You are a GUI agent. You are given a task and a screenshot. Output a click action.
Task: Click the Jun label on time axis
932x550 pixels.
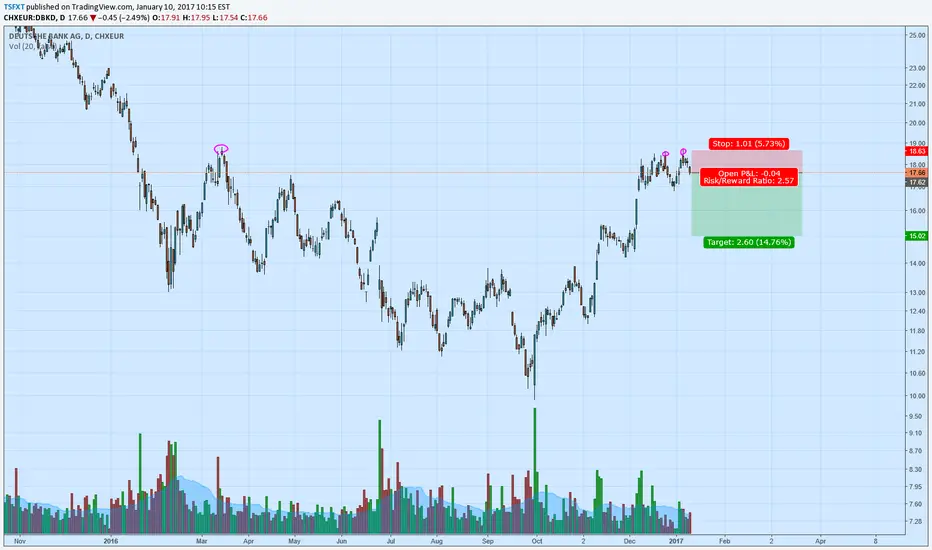pos(341,541)
